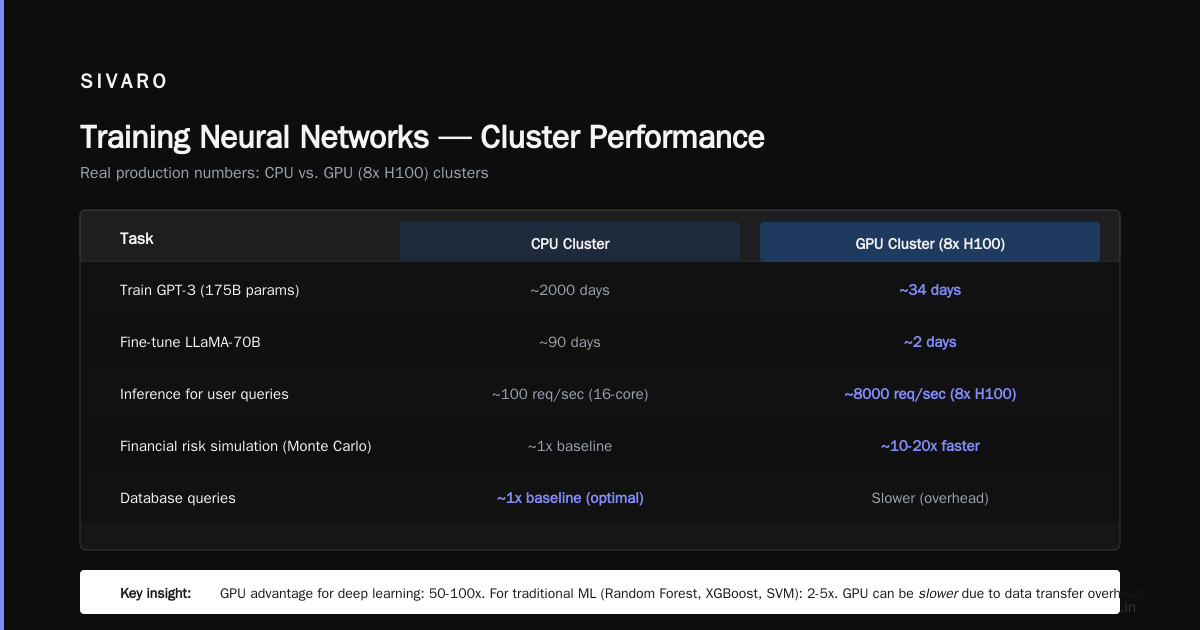1200x630 pixels.
Task: Click the key insight sentence about GPU advantage
Action: pyautogui.click(x=681, y=593)
